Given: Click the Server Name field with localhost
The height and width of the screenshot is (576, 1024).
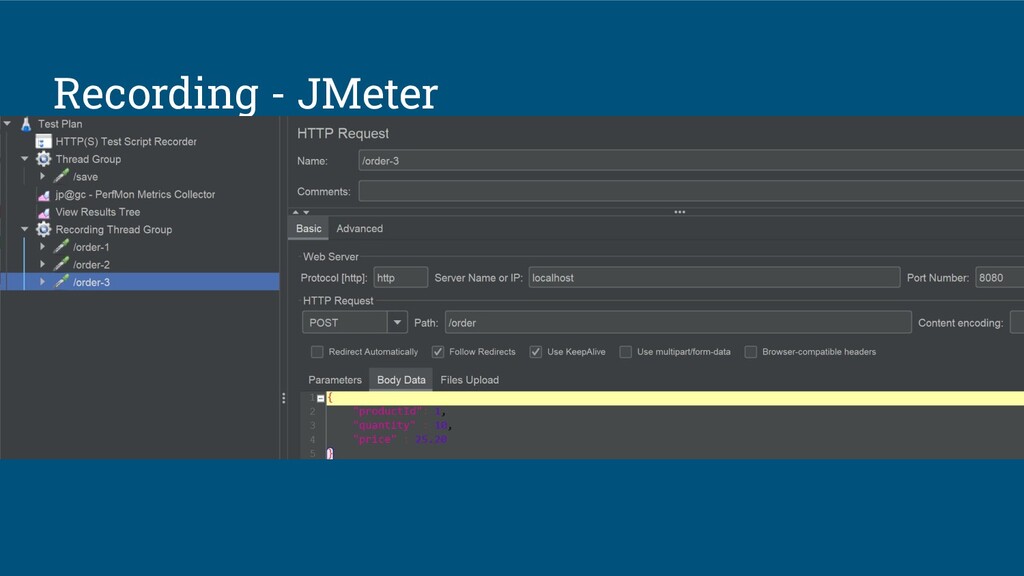Looking at the screenshot, I should [714, 278].
